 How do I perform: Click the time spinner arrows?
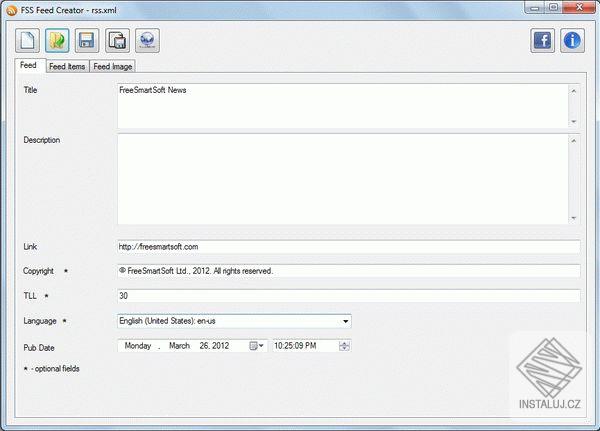tap(344, 346)
